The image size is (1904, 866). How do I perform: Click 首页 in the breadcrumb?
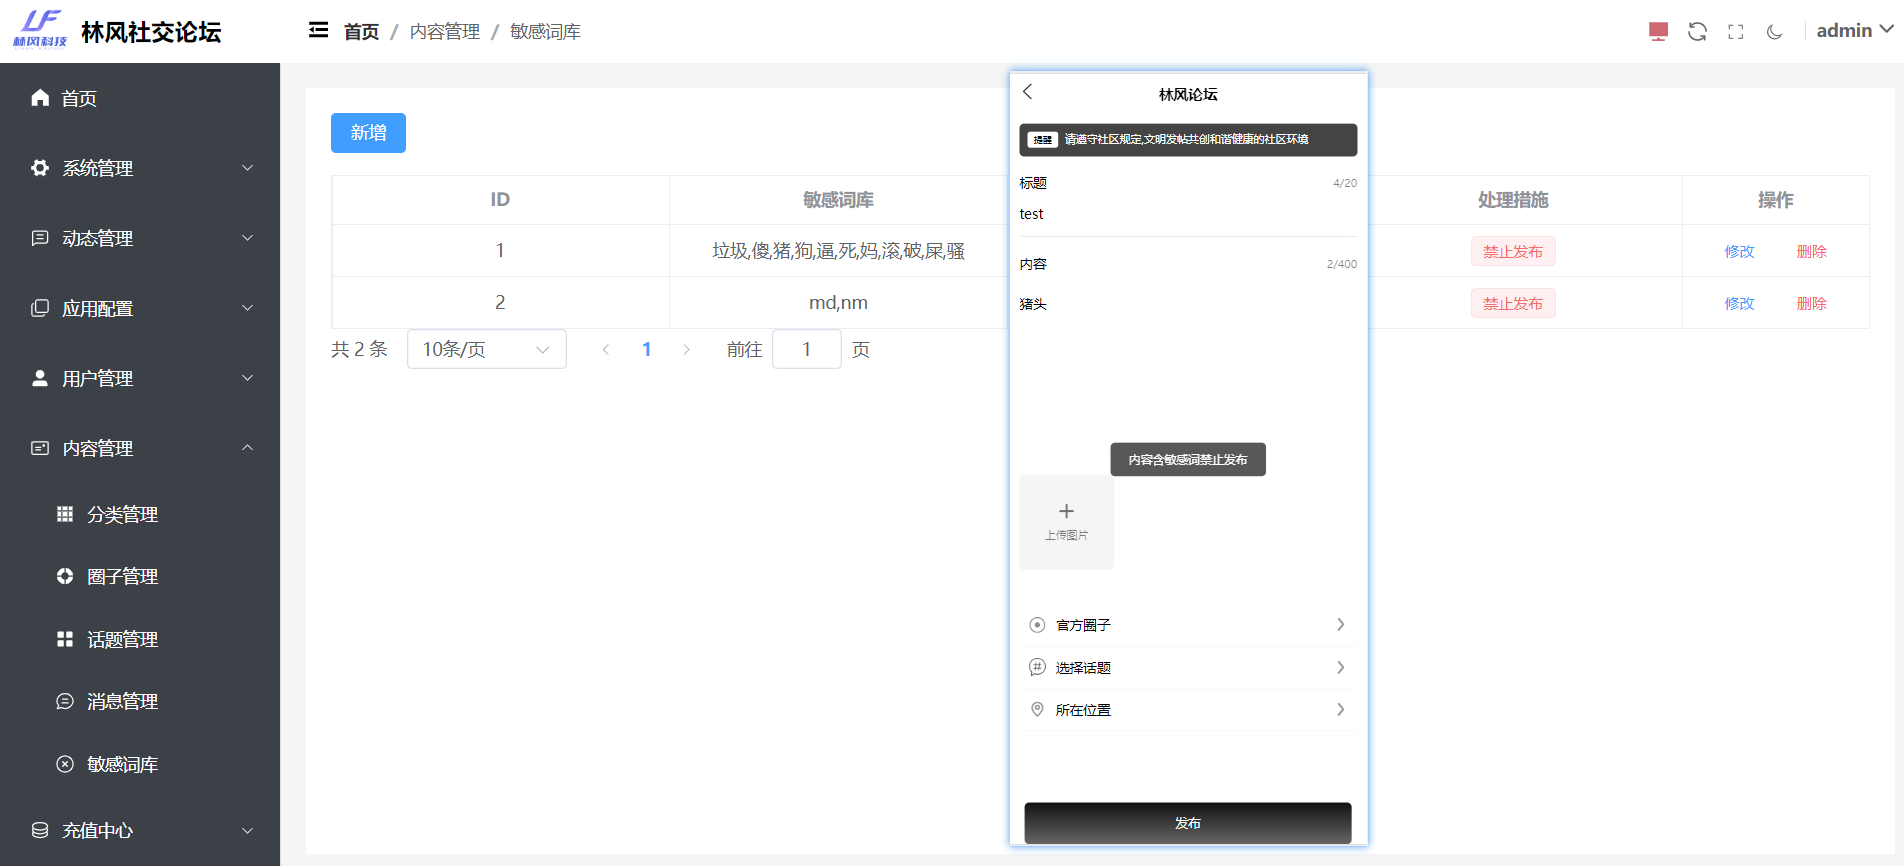tap(361, 32)
